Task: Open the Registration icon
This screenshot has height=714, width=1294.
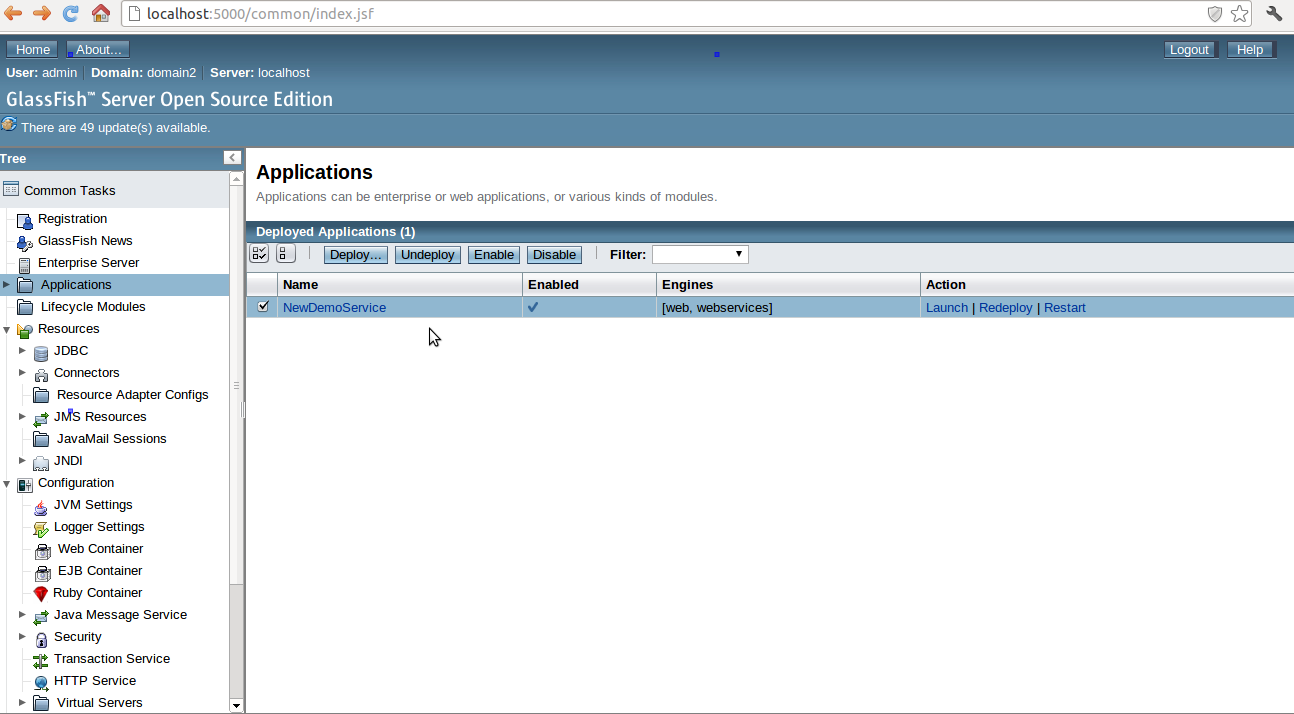Action: (23, 218)
